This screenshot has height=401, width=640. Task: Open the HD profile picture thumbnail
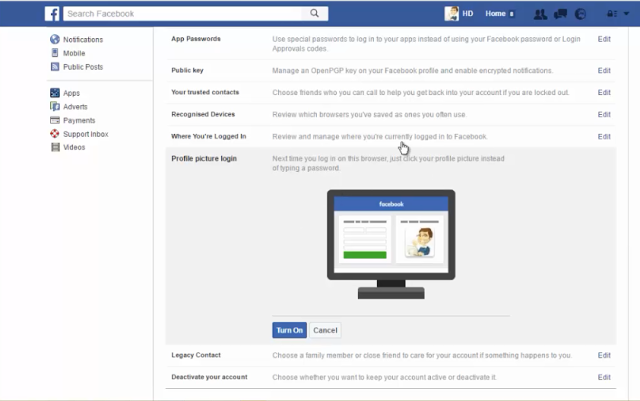[x=451, y=13]
